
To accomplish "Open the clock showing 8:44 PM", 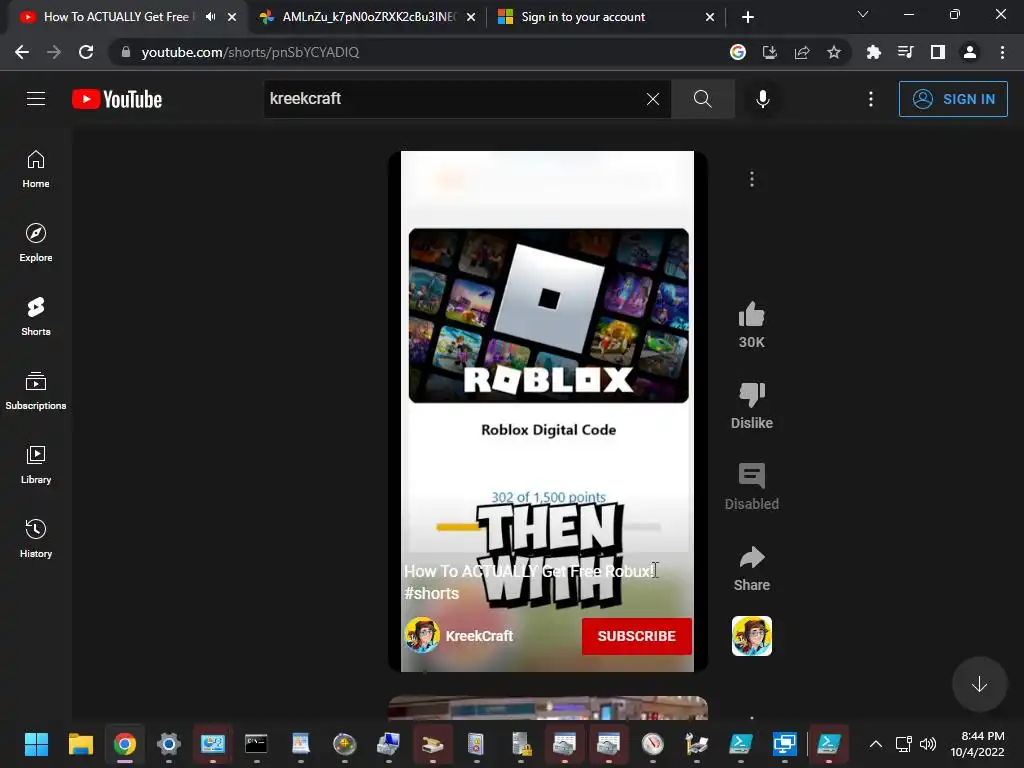I will tap(978, 744).
